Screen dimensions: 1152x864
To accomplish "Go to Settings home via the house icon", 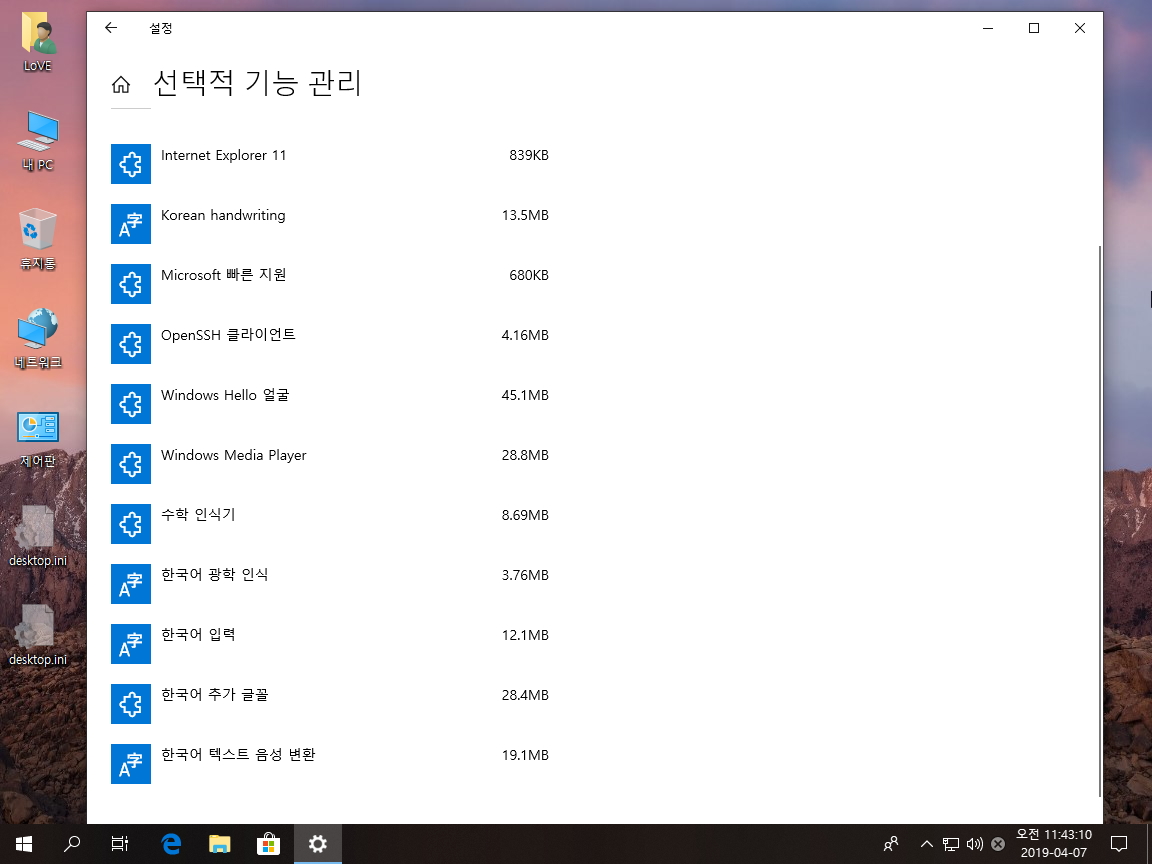I will click(121, 84).
